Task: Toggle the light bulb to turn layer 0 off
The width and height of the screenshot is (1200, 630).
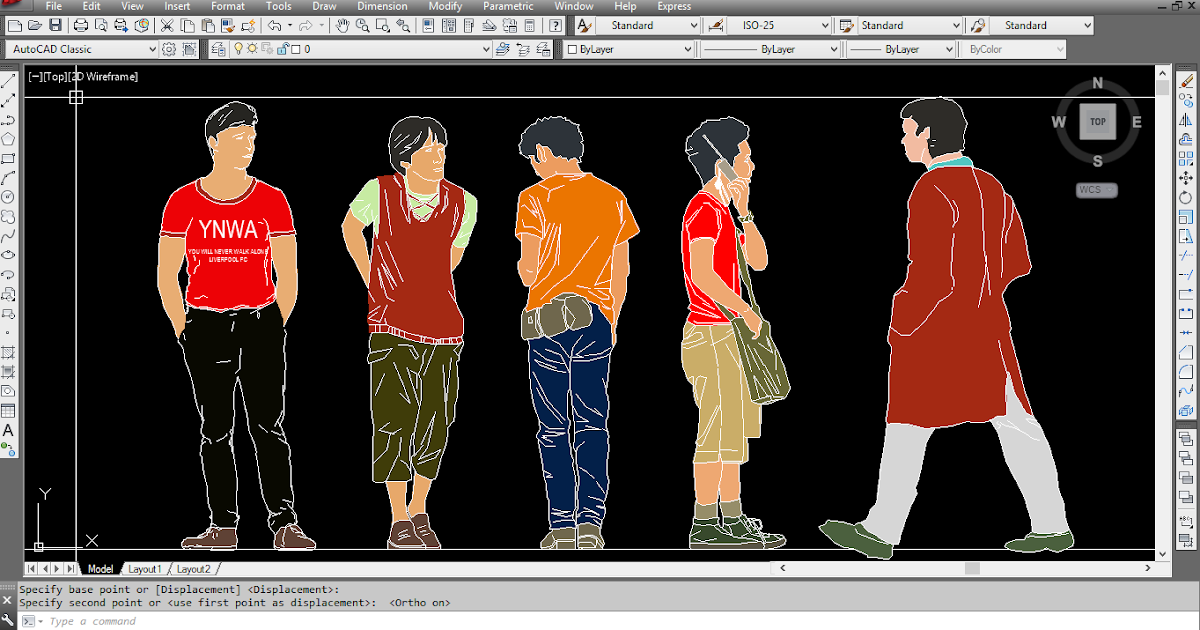Action: point(238,48)
